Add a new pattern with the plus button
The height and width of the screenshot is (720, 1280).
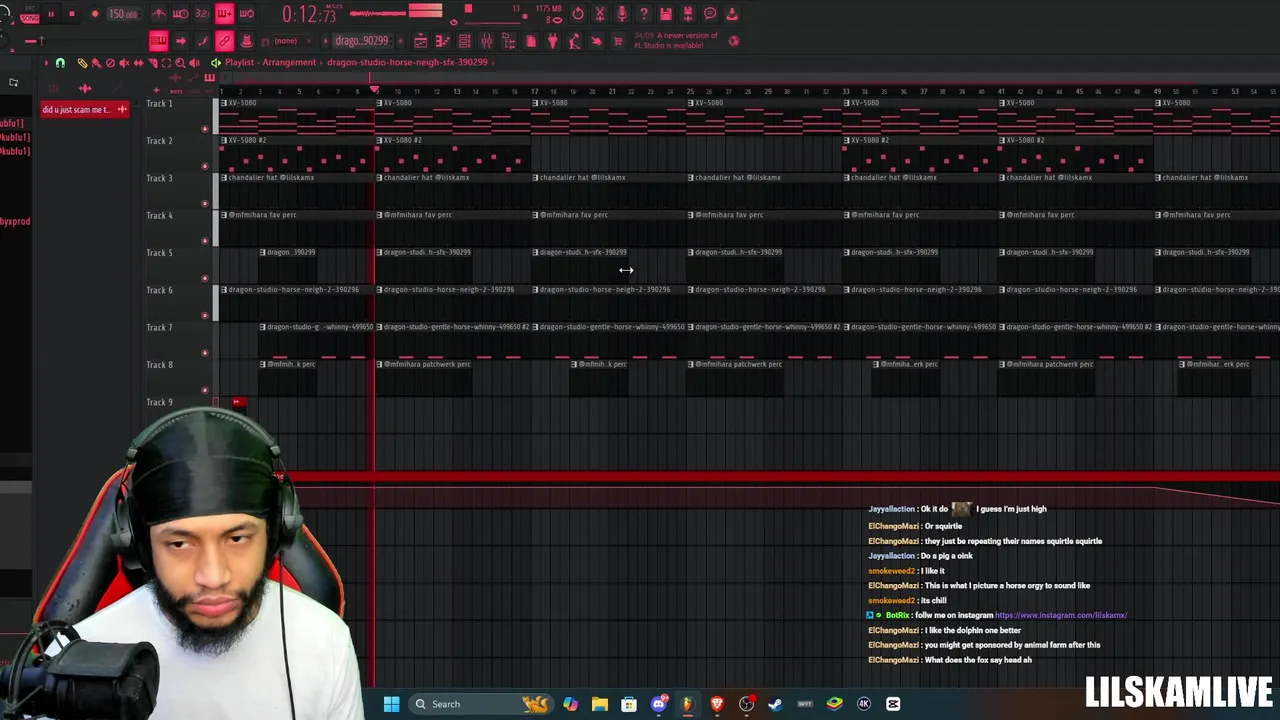click(x=400, y=41)
